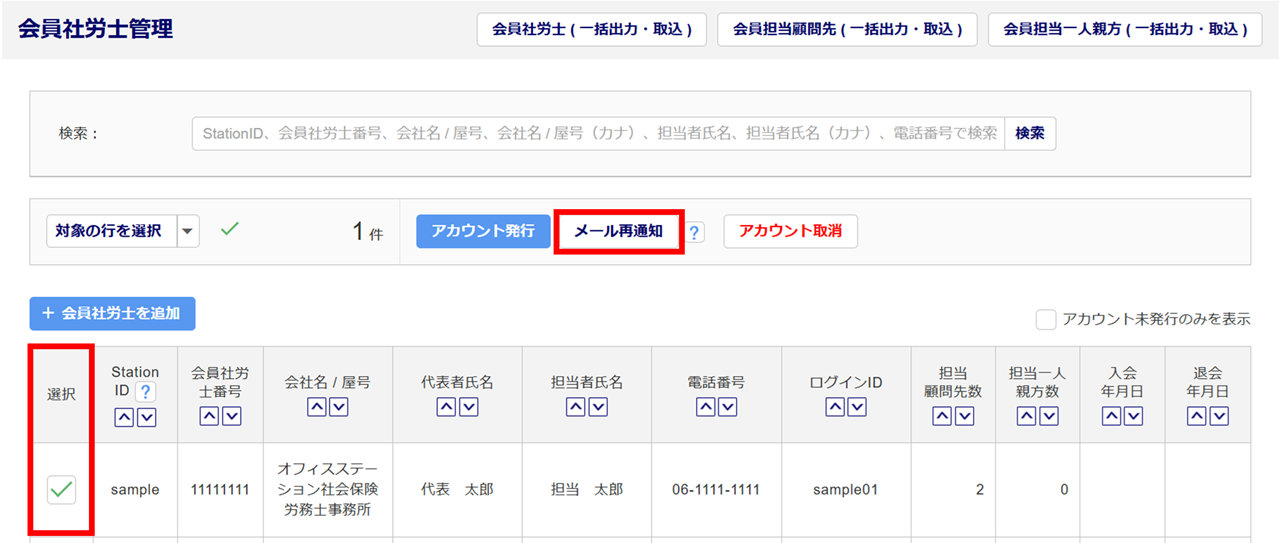1280x543 pixels.
Task: Open 会員担当一人親方 (一括出力・取込)
Action: click(x=1125, y=30)
